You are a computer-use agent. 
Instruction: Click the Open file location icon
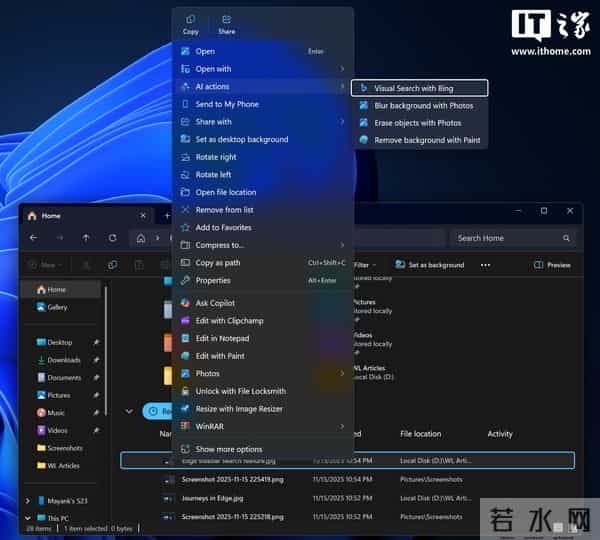pyautogui.click(x=185, y=192)
